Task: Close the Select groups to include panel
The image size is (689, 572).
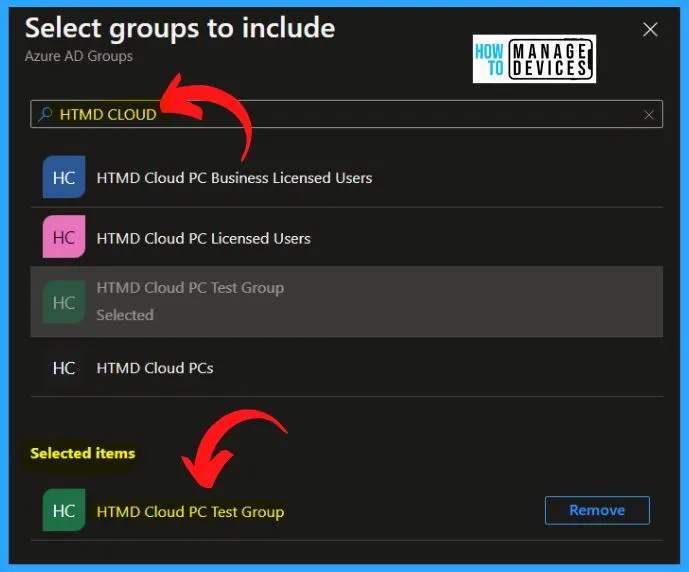Action: (650, 30)
